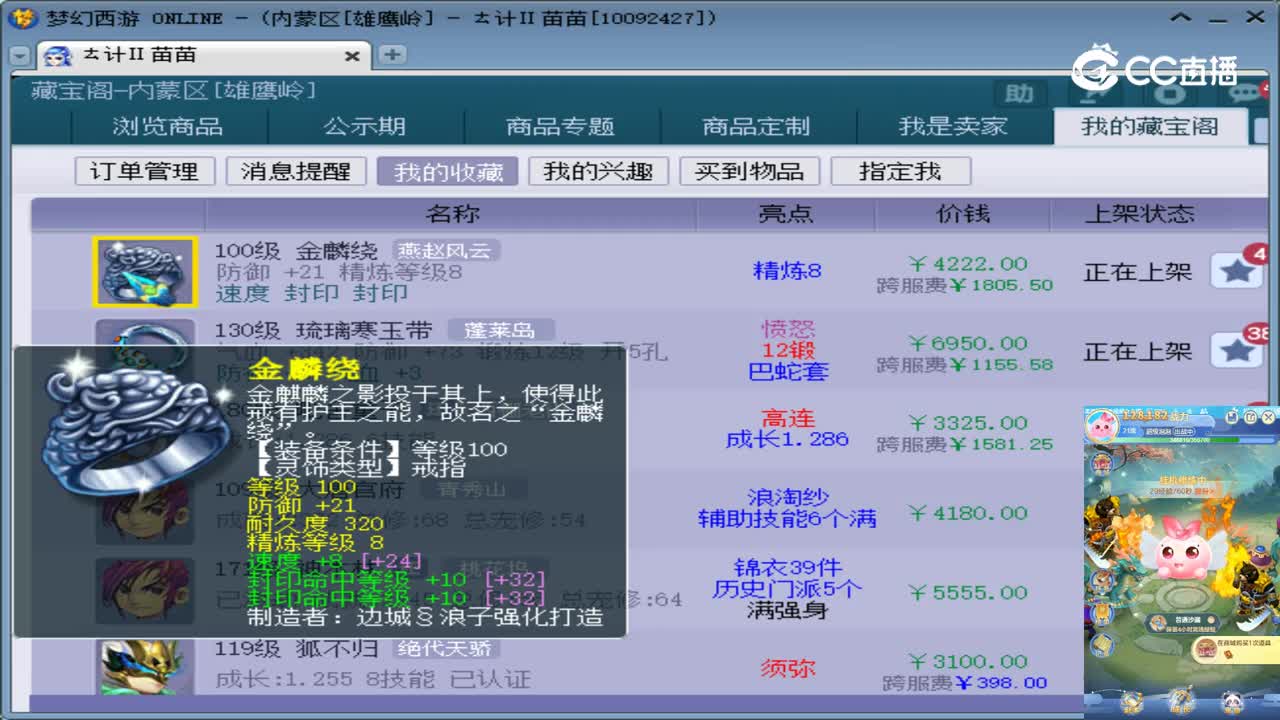The height and width of the screenshot is (720, 1280).
Task: Open the chat bubble icon with red badge
Action: [x=1243, y=93]
